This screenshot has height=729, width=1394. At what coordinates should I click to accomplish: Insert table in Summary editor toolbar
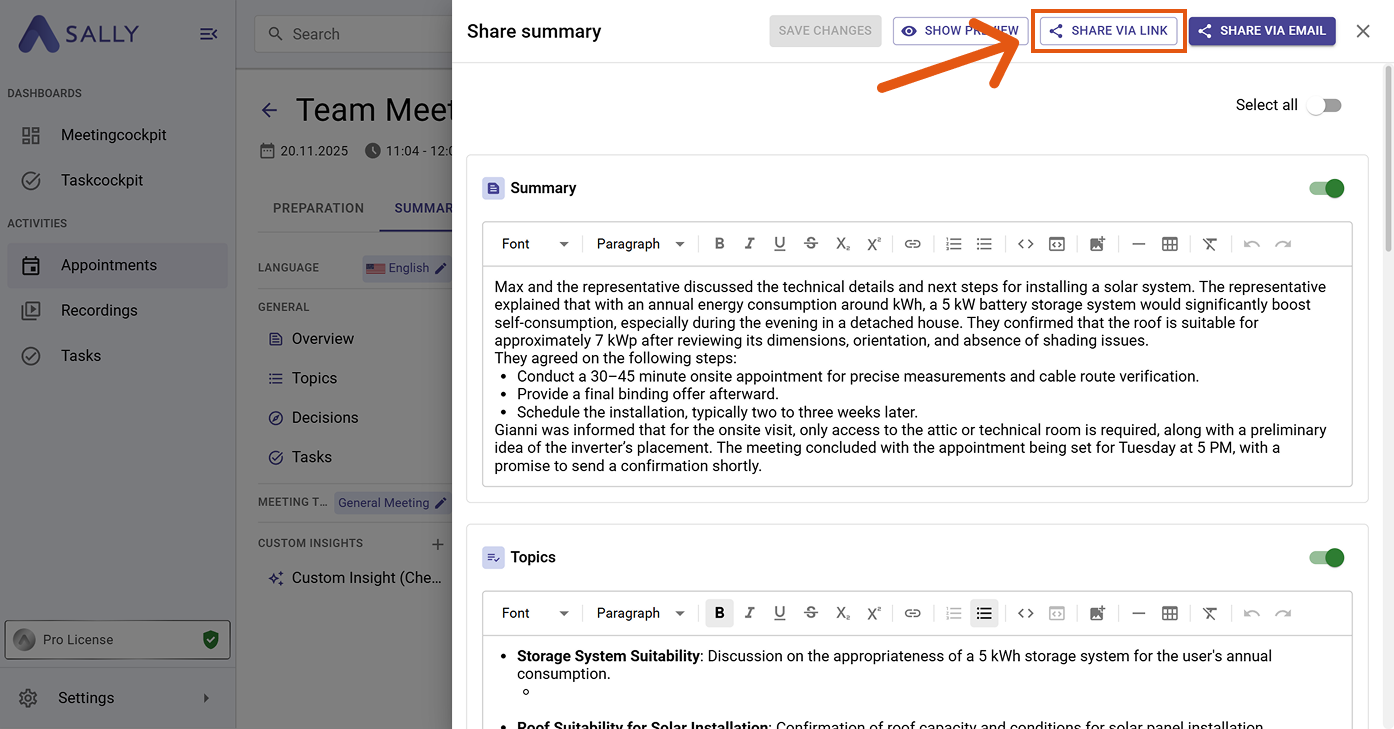[x=1169, y=244]
